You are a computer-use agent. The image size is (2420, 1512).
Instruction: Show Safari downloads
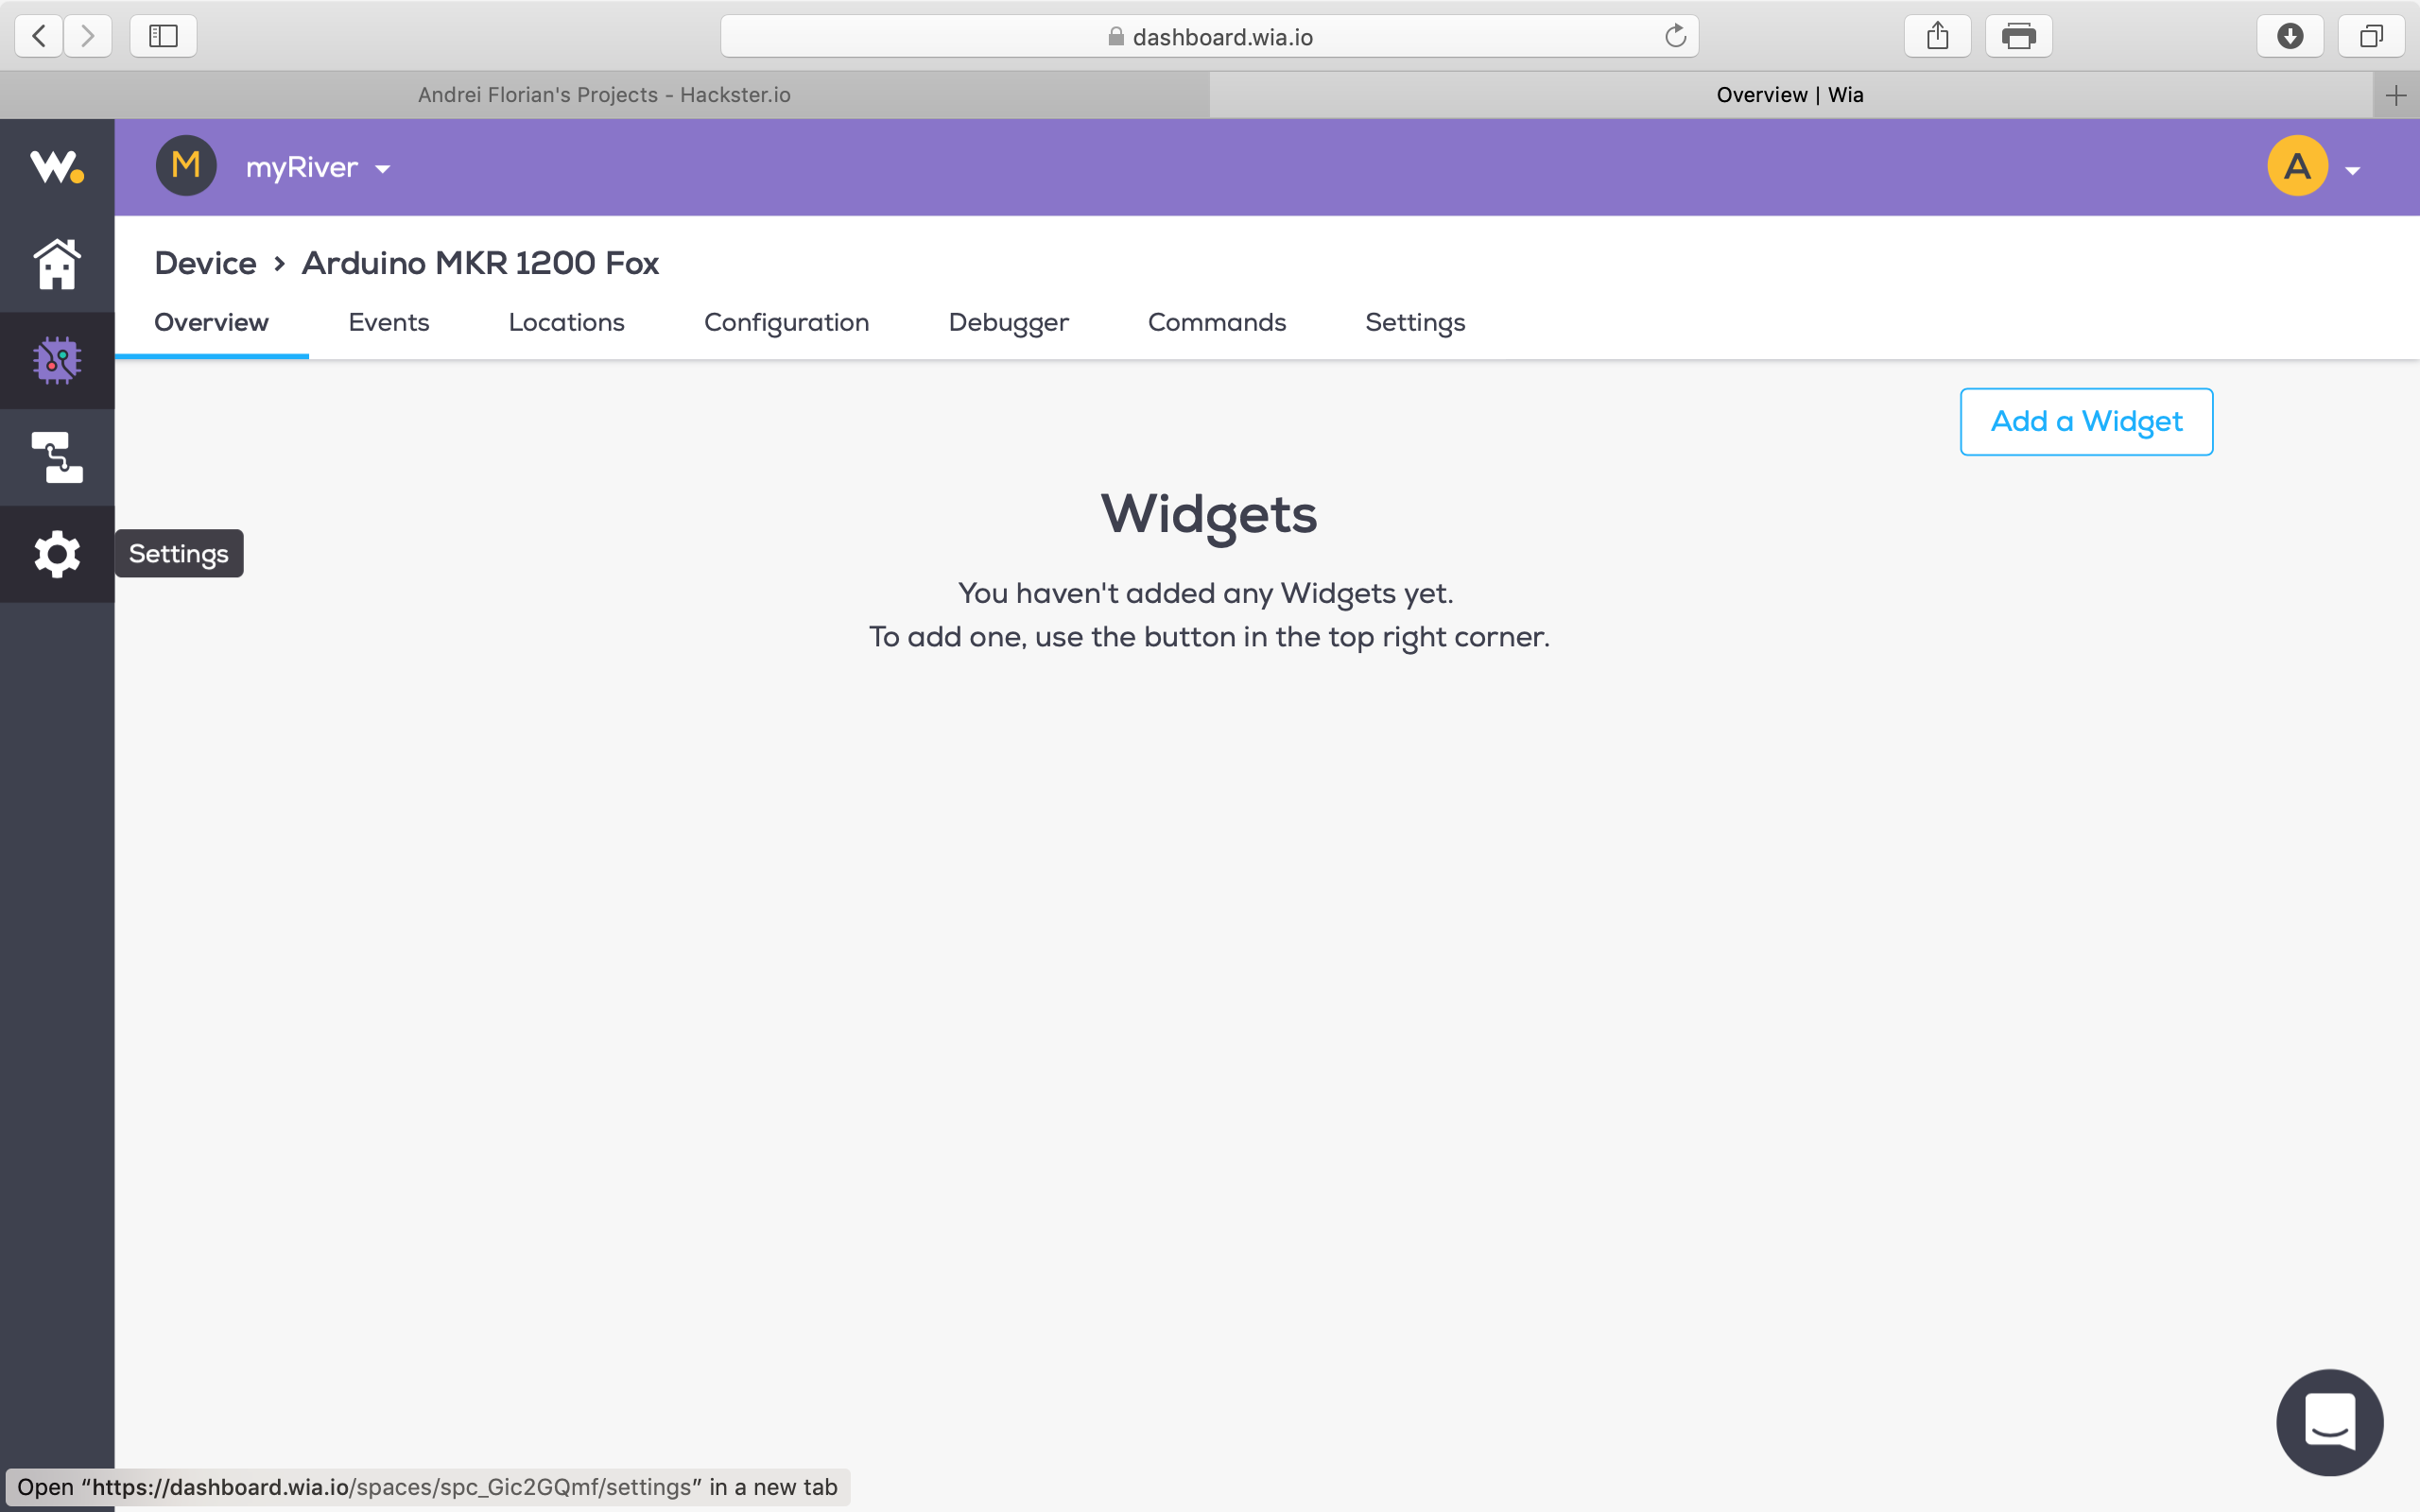tap(2290, 37)
